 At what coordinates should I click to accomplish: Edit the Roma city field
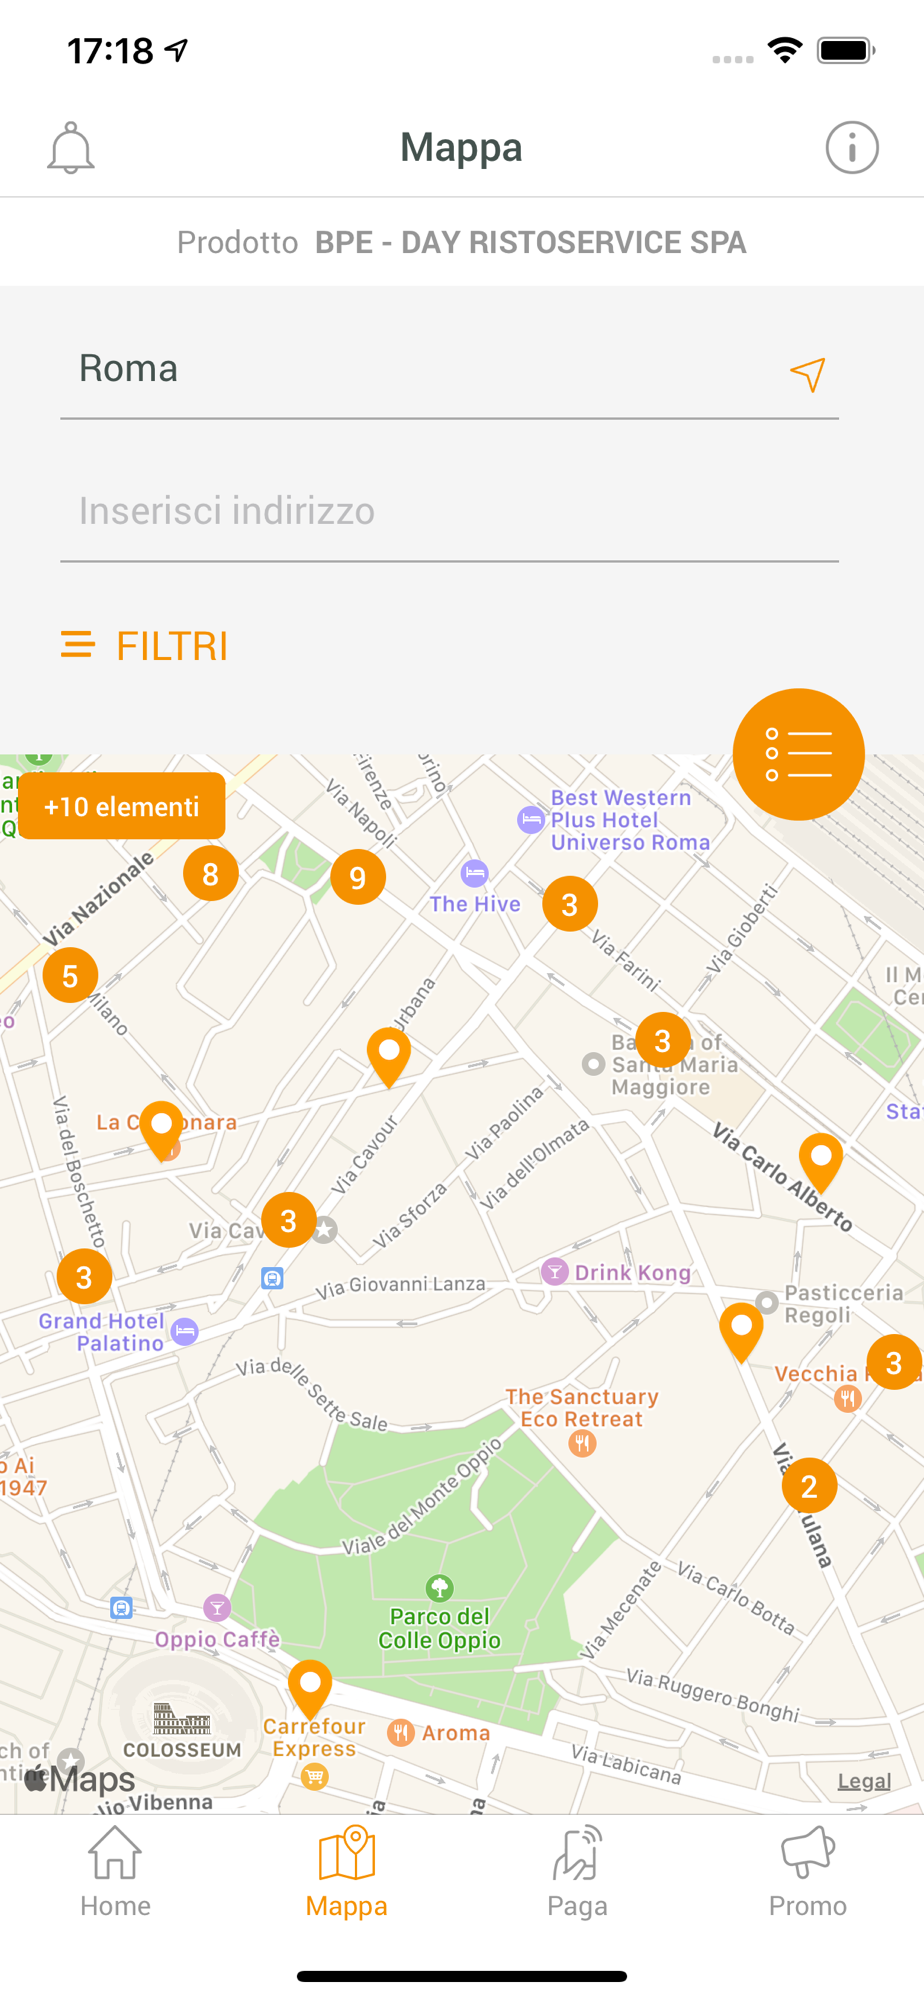point(420,369)
